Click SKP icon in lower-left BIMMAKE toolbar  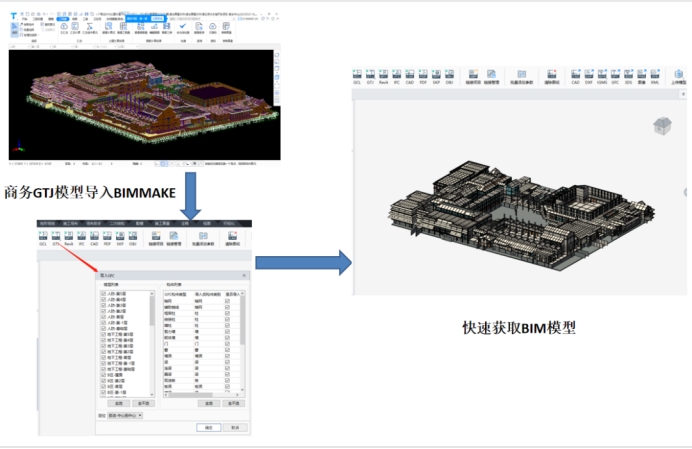point(120,238)
